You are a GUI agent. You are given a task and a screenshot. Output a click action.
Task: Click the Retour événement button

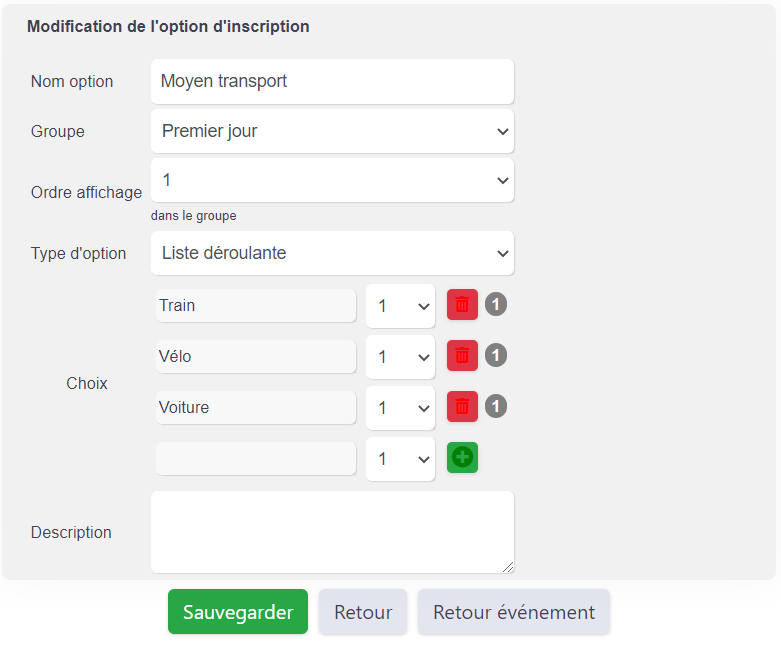(x=514, y=612)
